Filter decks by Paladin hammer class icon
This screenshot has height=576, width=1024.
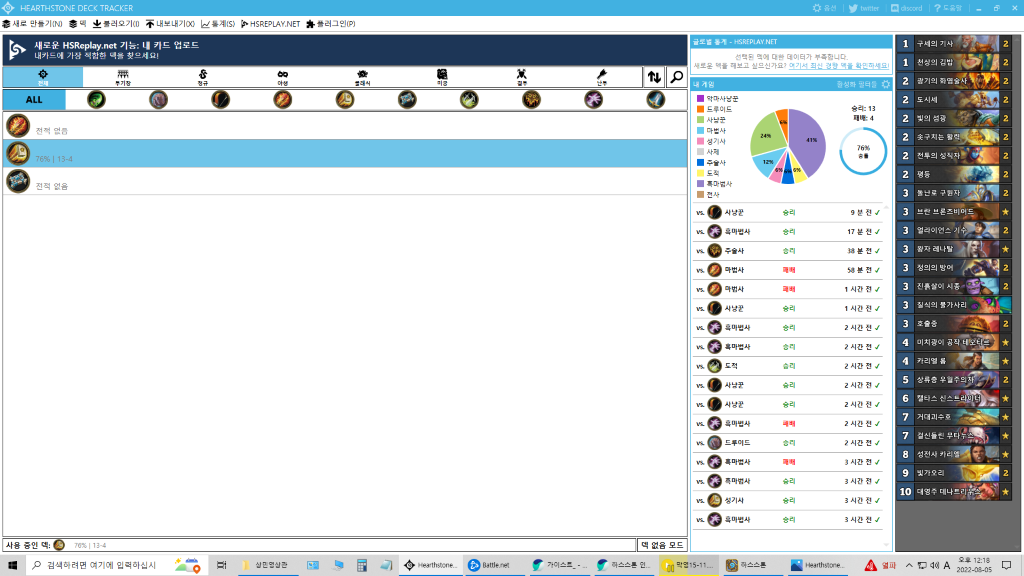(x=345, y=100)
